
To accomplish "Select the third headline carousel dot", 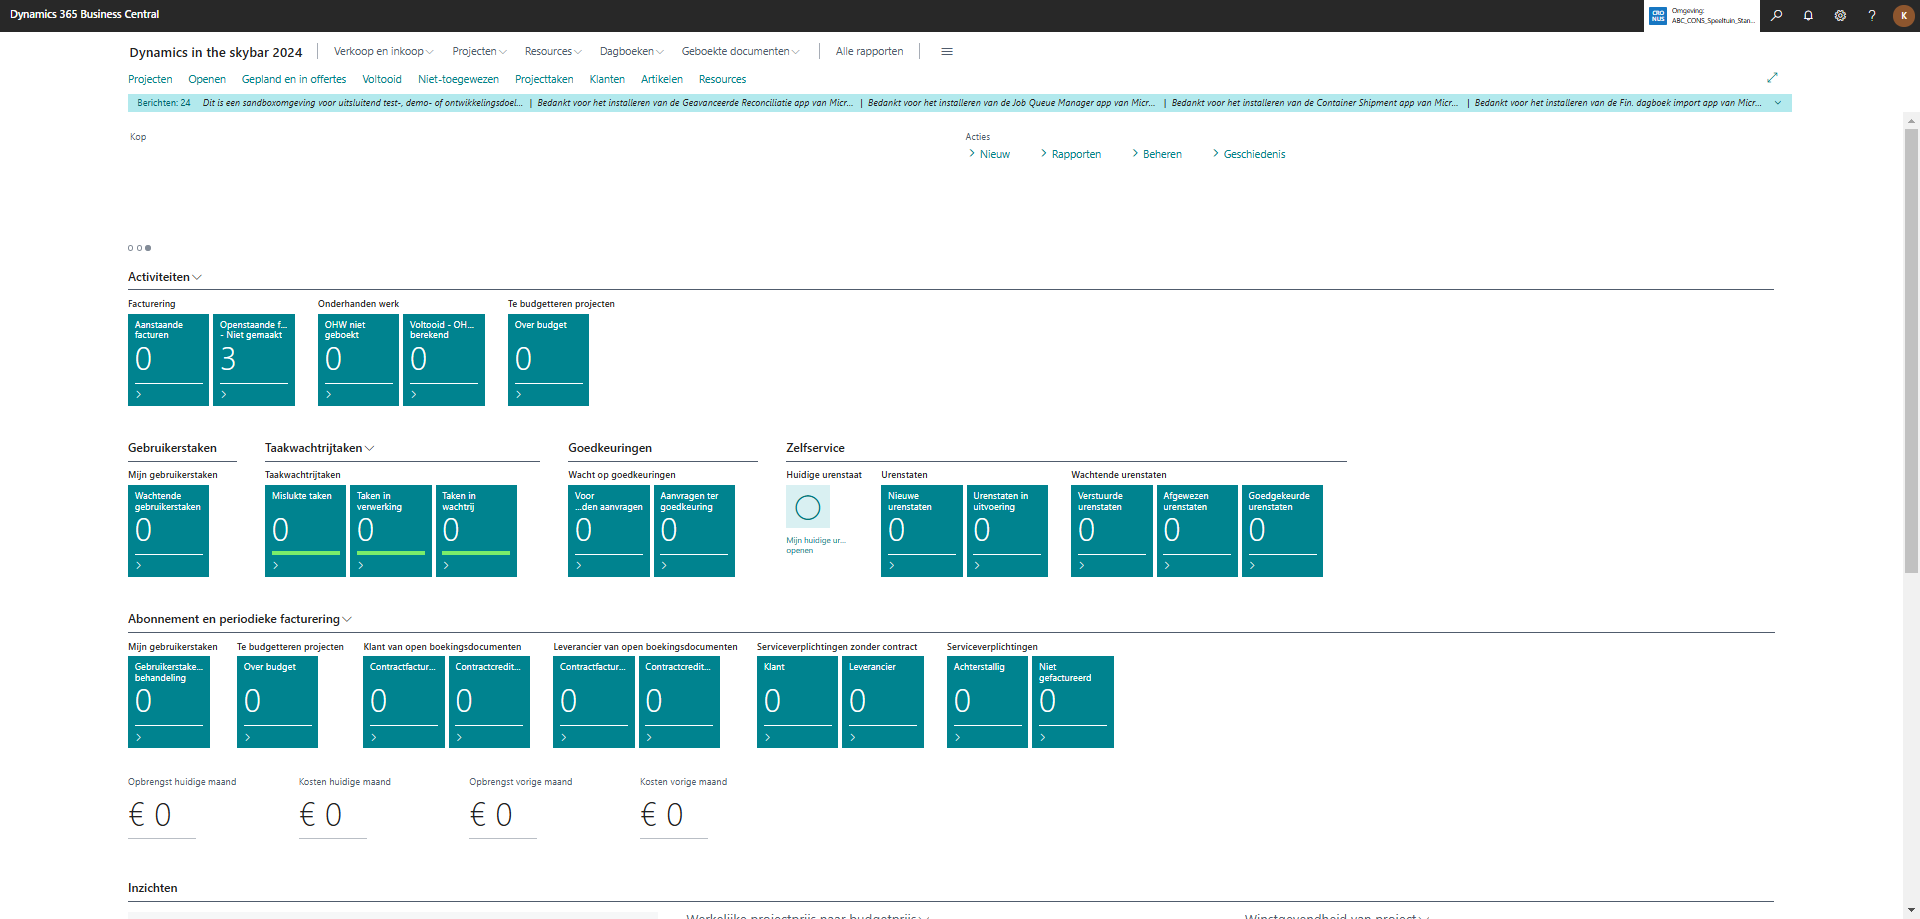I will coord(148,248).
